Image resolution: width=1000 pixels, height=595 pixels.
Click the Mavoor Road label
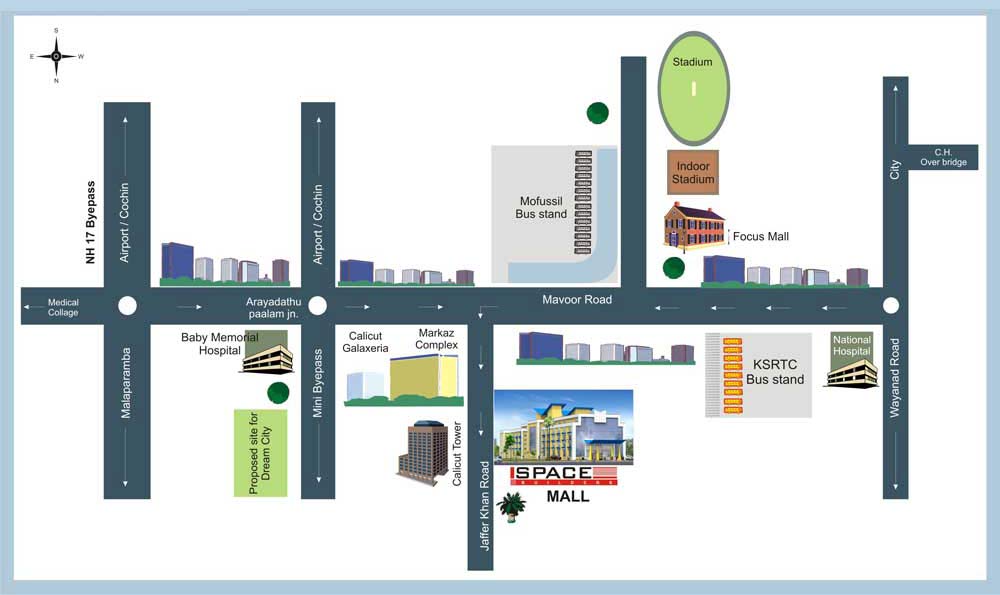(577, 299)
